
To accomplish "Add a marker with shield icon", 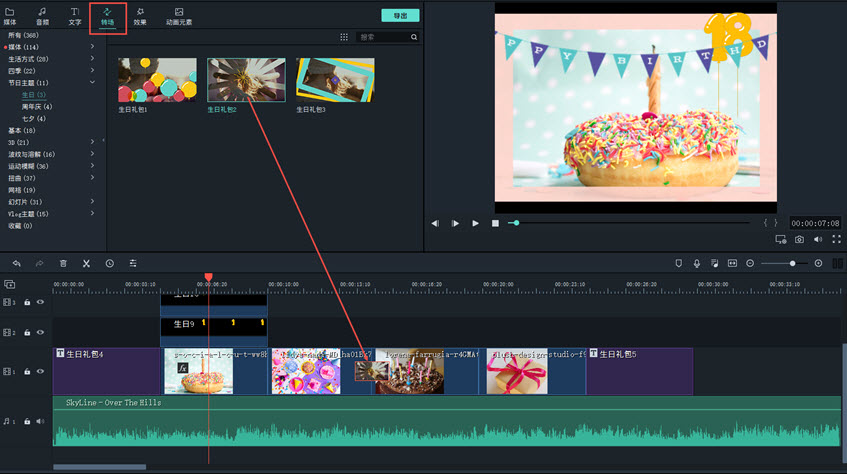I will 678,263.
